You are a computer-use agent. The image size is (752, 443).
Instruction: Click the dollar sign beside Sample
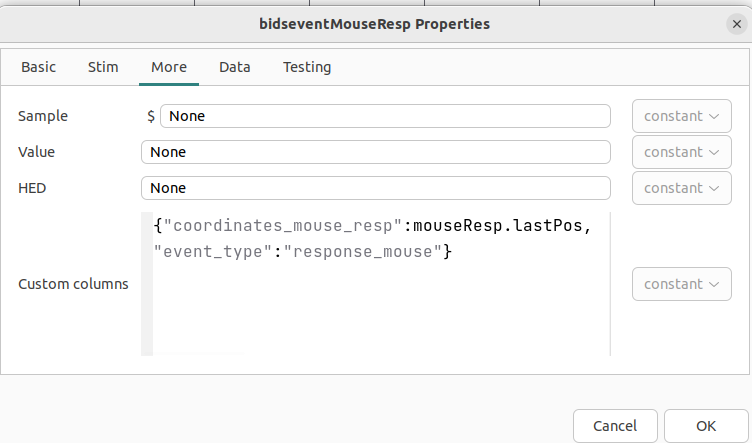coord(151,116)
